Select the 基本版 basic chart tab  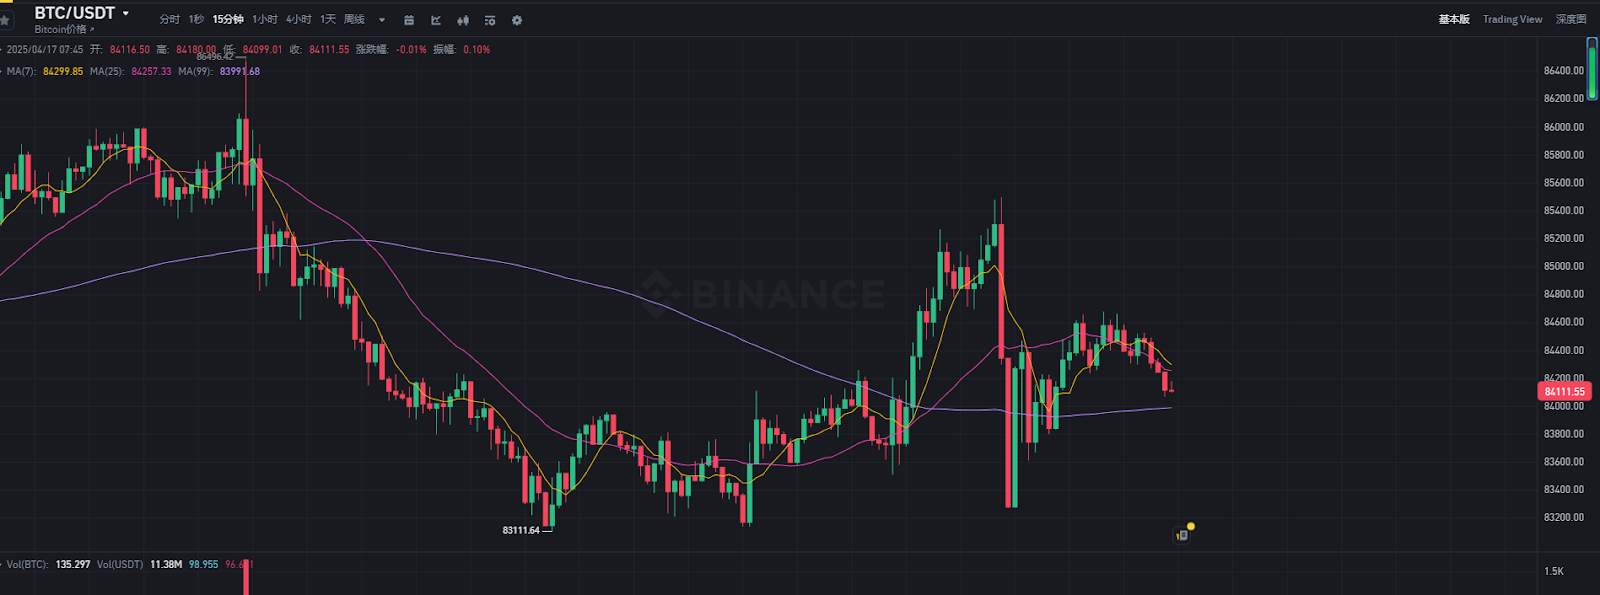tap(1454, 19)
